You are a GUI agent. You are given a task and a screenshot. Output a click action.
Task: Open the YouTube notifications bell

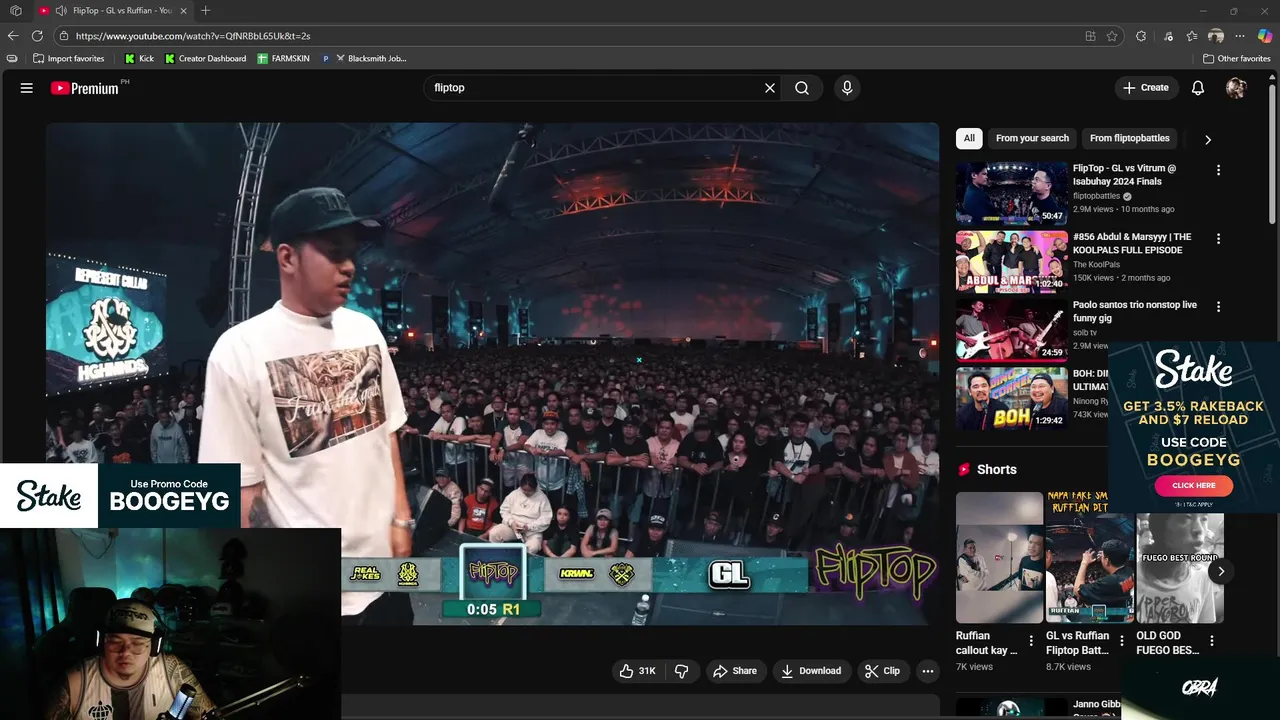(1198, 88)
